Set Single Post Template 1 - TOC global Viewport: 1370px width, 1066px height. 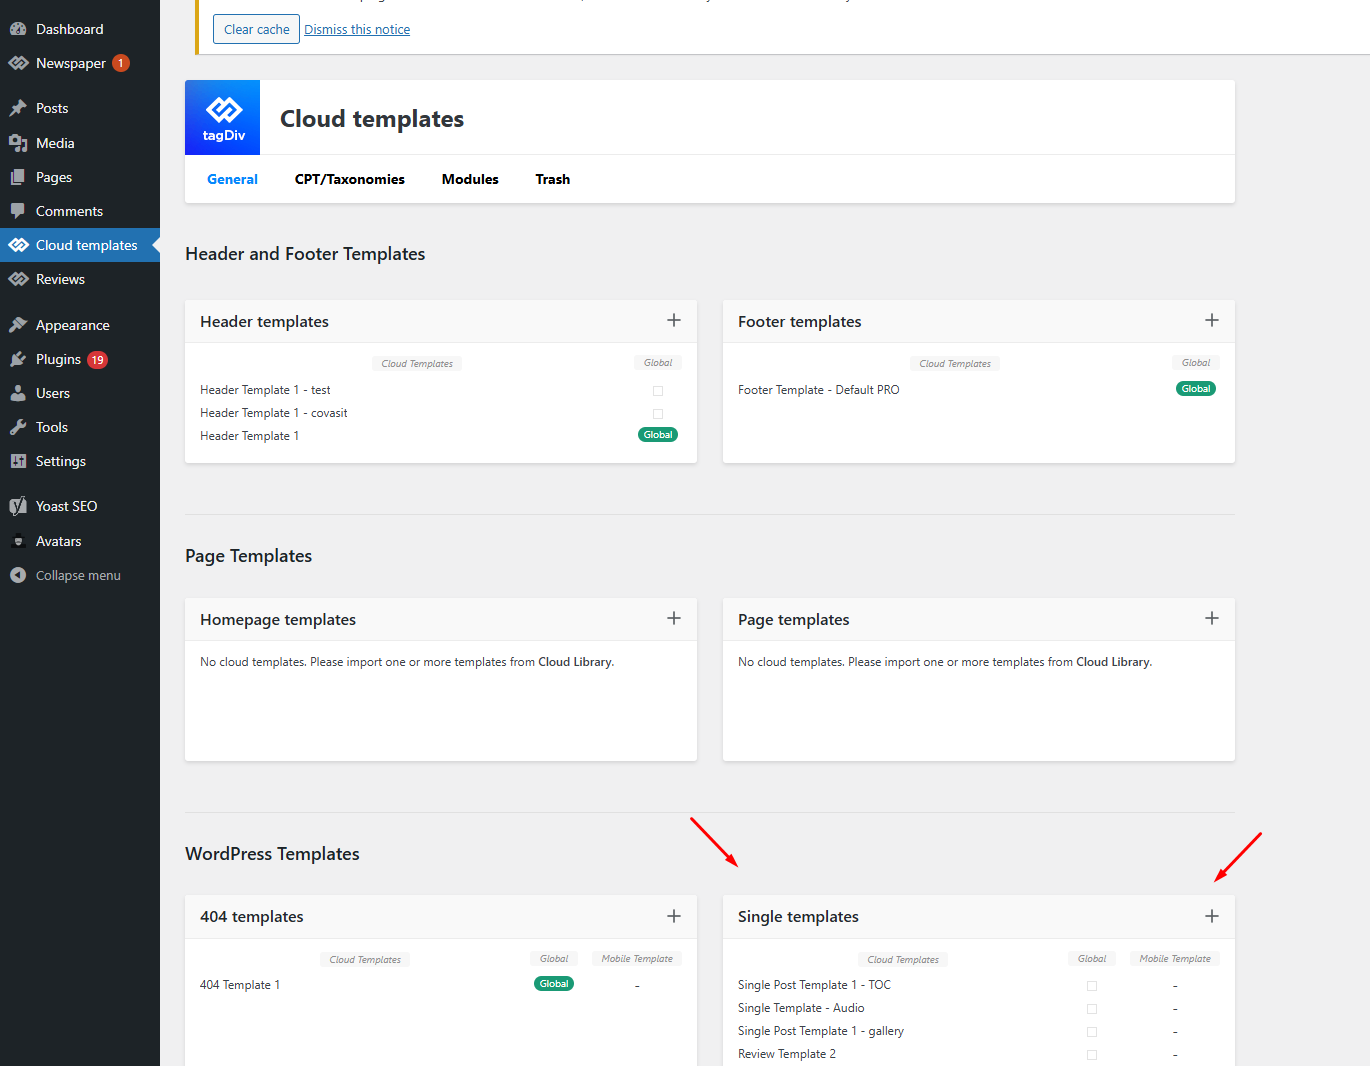coord(1092,986)
